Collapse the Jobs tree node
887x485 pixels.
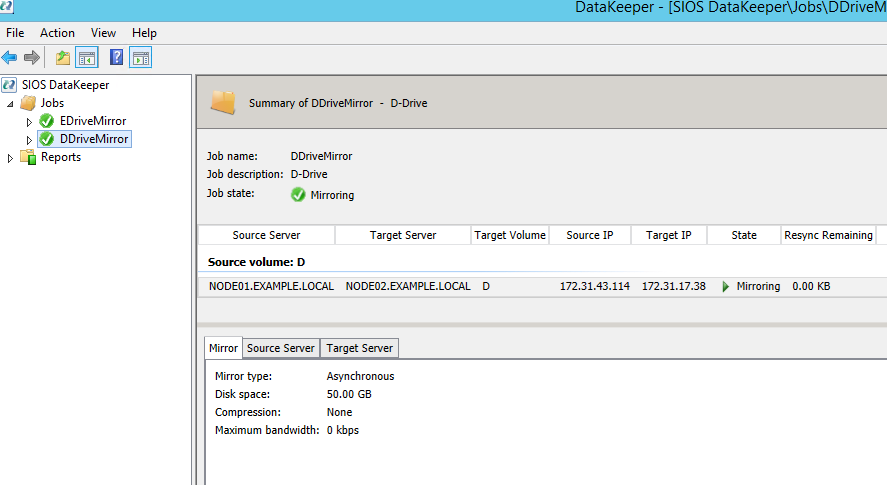pyautogui.click(x=10, y=104)
